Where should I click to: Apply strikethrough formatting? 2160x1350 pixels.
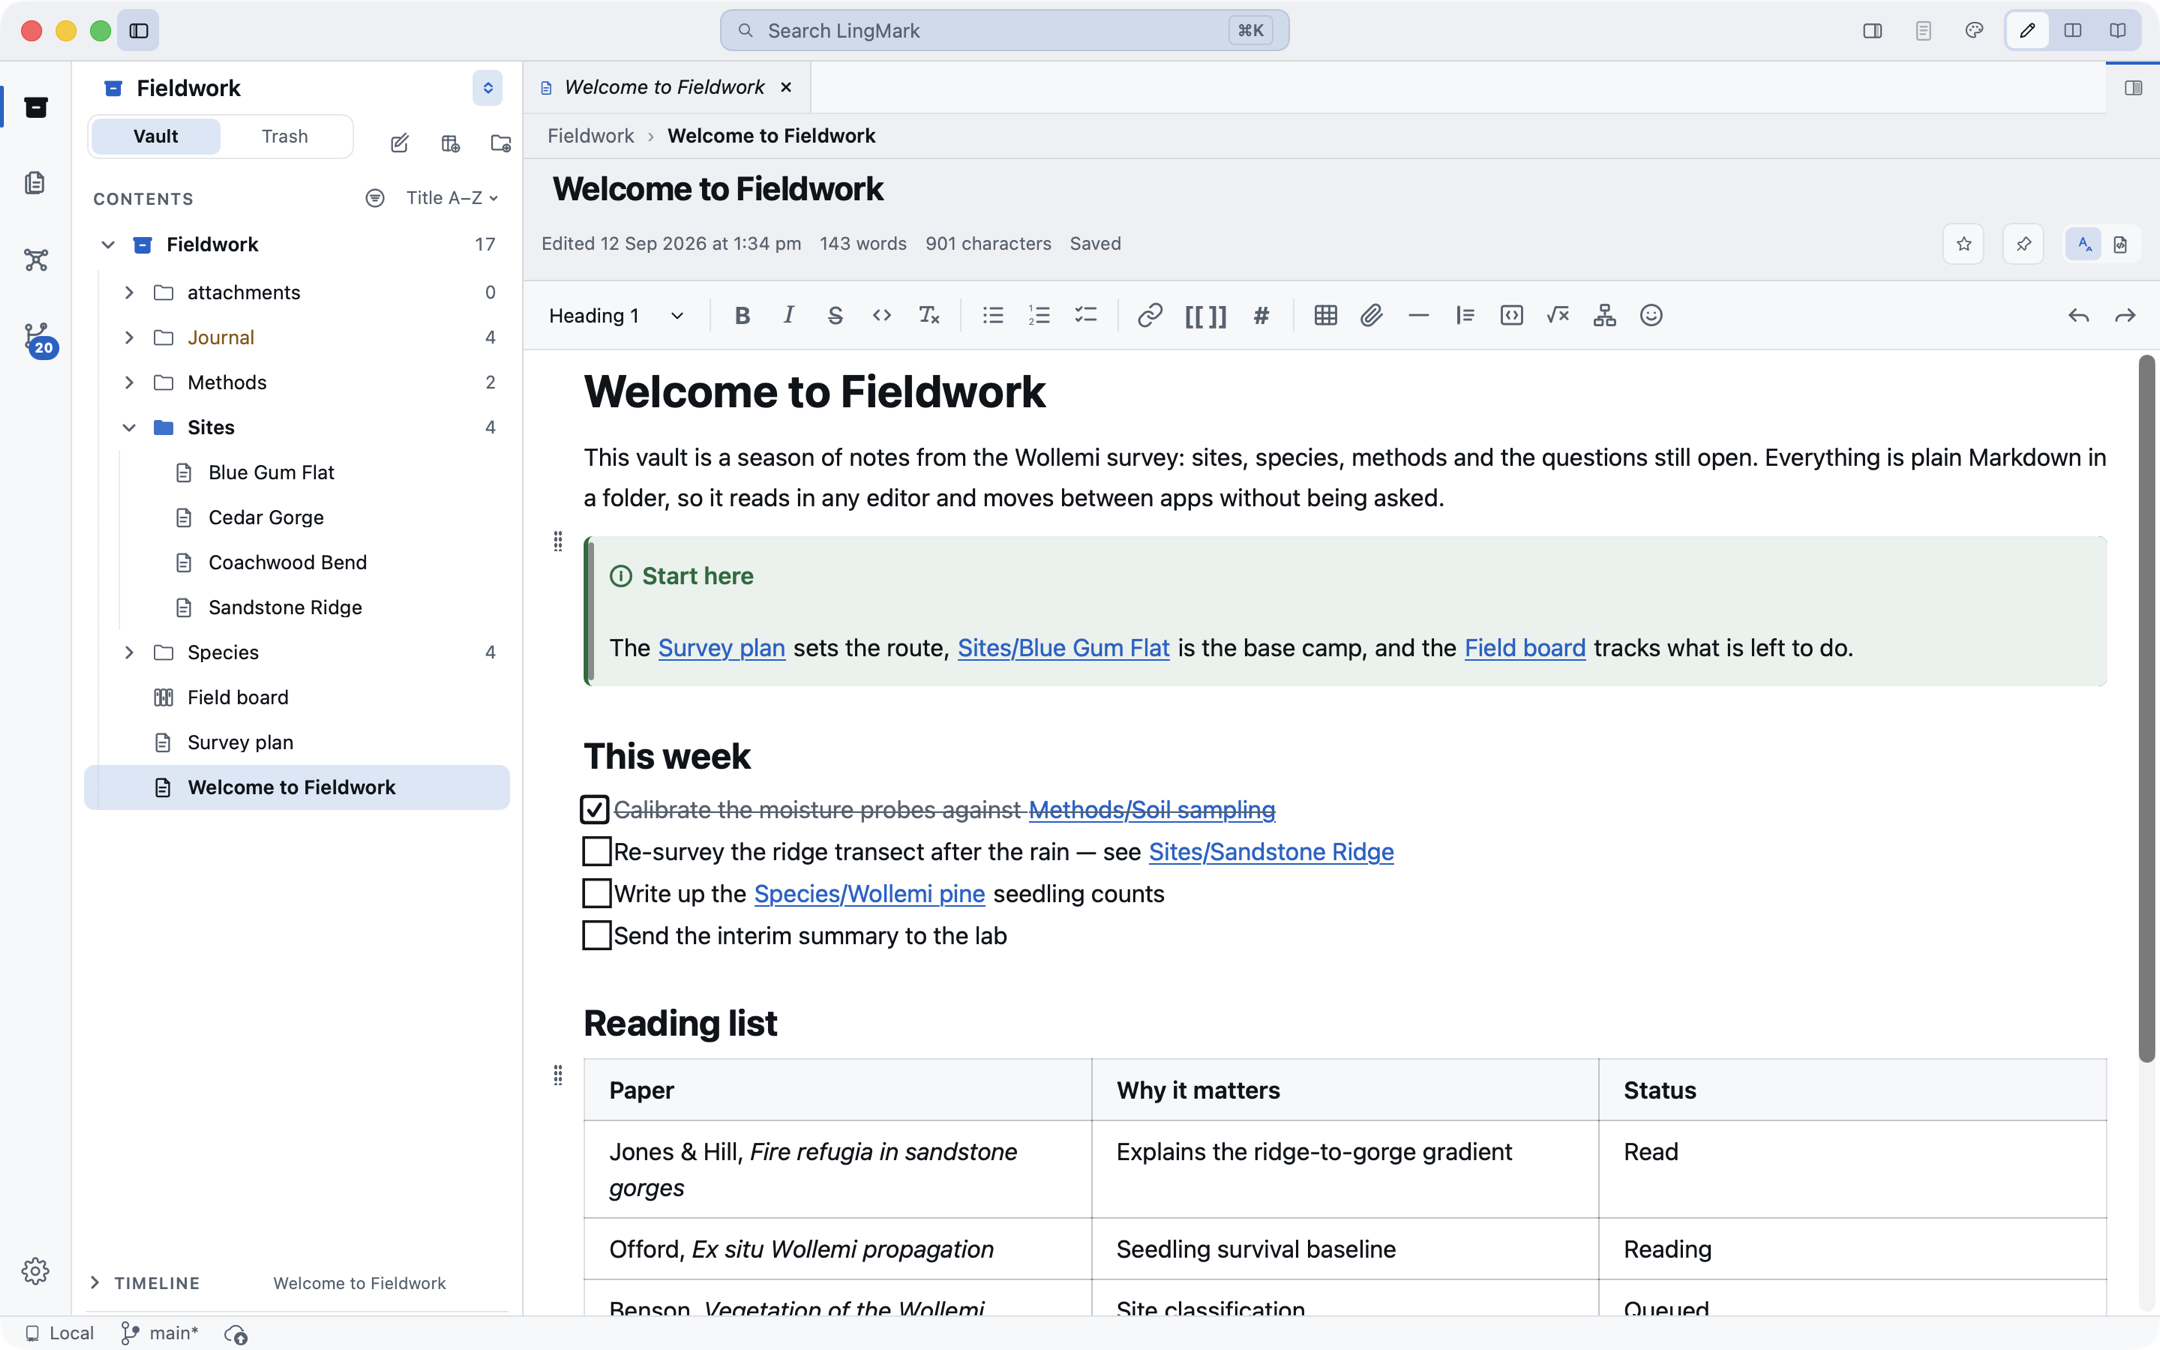pyautogui.click(x=835, y=316)
